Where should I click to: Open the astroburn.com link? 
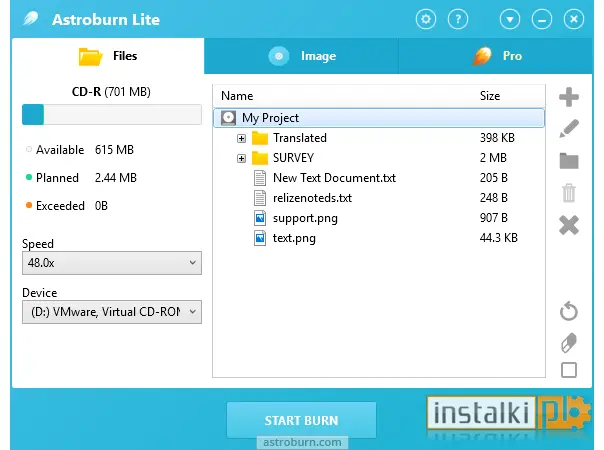pos(302,442)
